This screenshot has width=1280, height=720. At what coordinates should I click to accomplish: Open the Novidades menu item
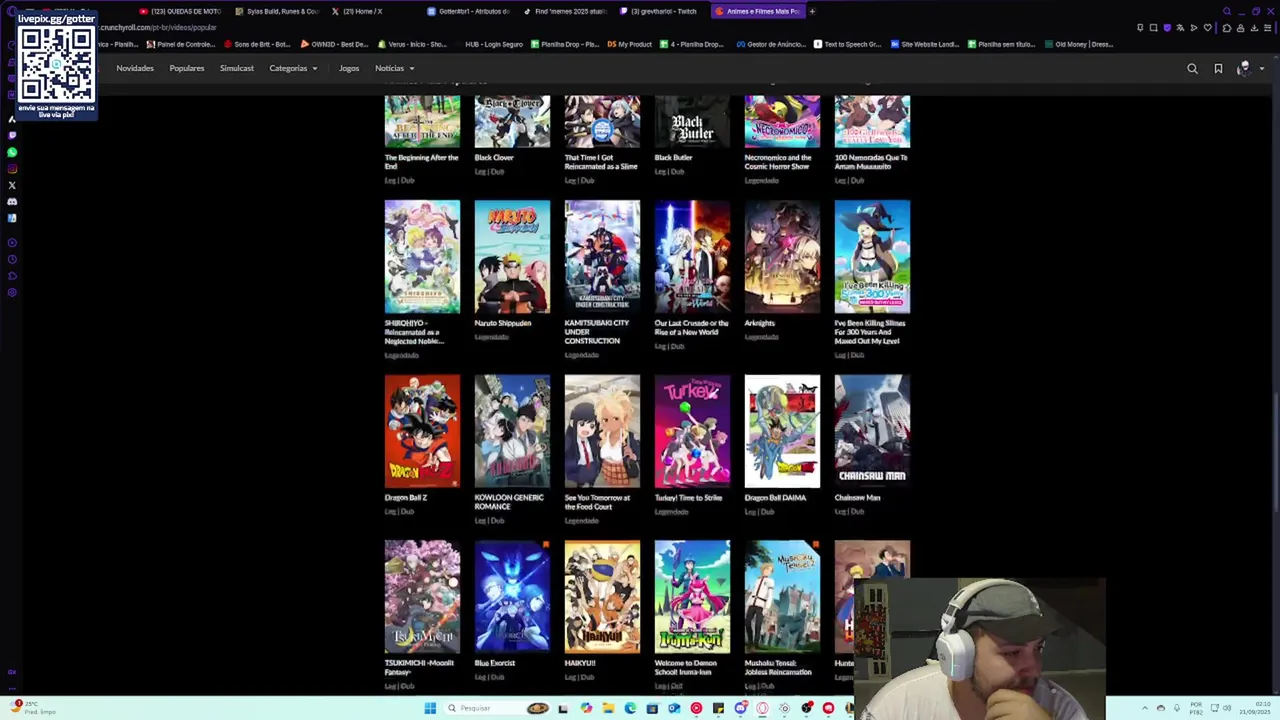click(x=135, y=68)
